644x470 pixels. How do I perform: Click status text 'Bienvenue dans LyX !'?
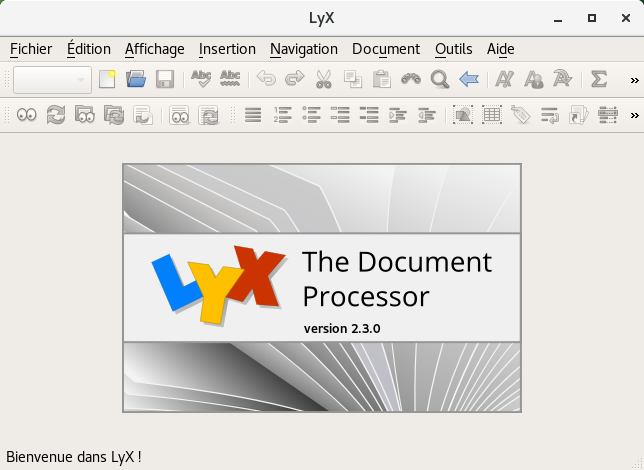click(74, 457)
